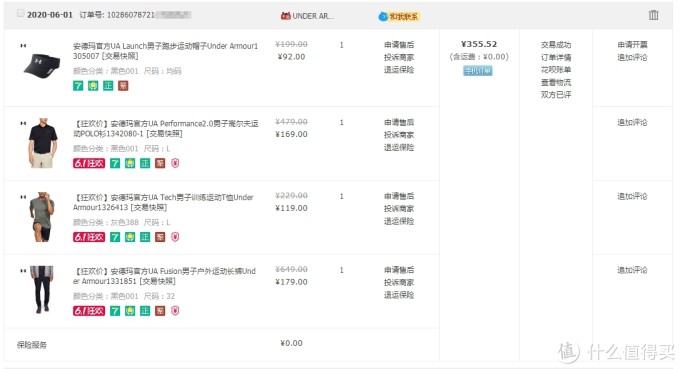Click green 正 badge under UA Tech T-shirt

pos(145,237)
